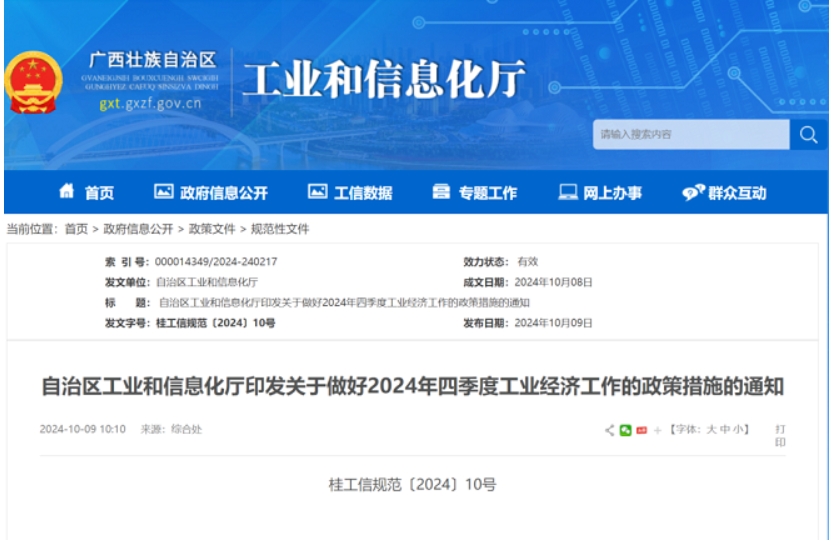The width and height of the screenshot is (832, 544).
Task: Click the search input field
Action: click(690, 135)
